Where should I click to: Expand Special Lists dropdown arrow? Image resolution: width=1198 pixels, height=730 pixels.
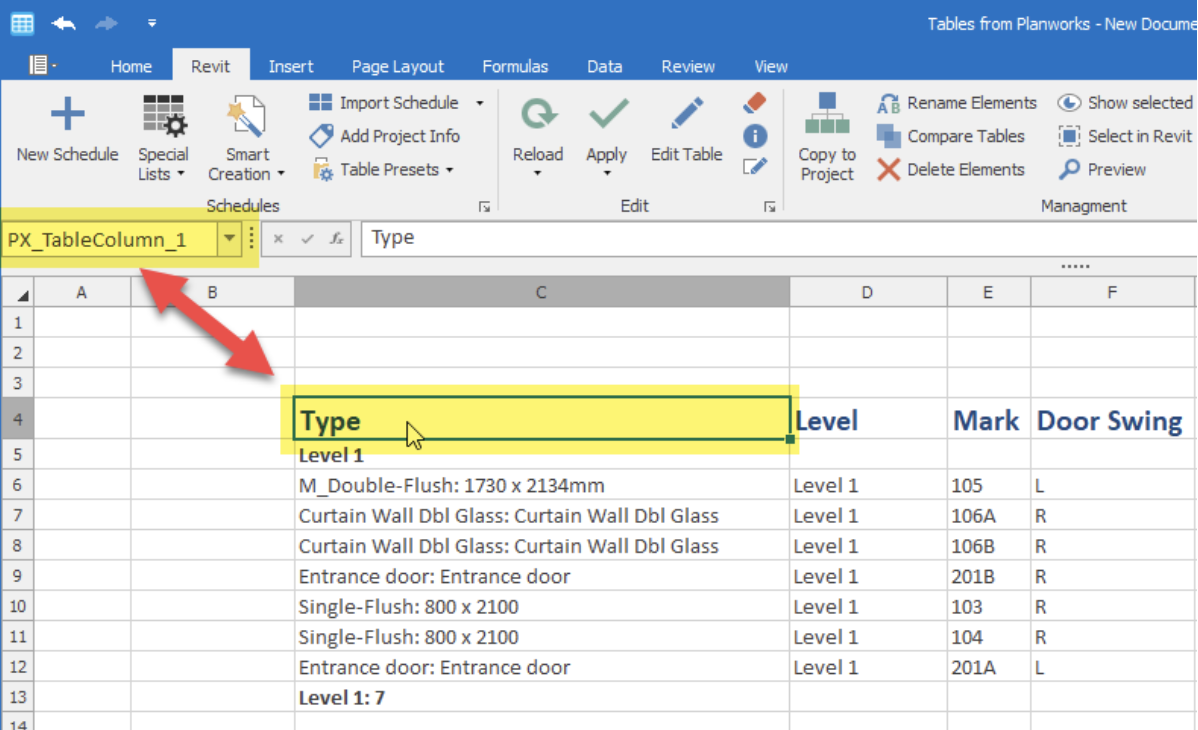click(x=181, y=174)
